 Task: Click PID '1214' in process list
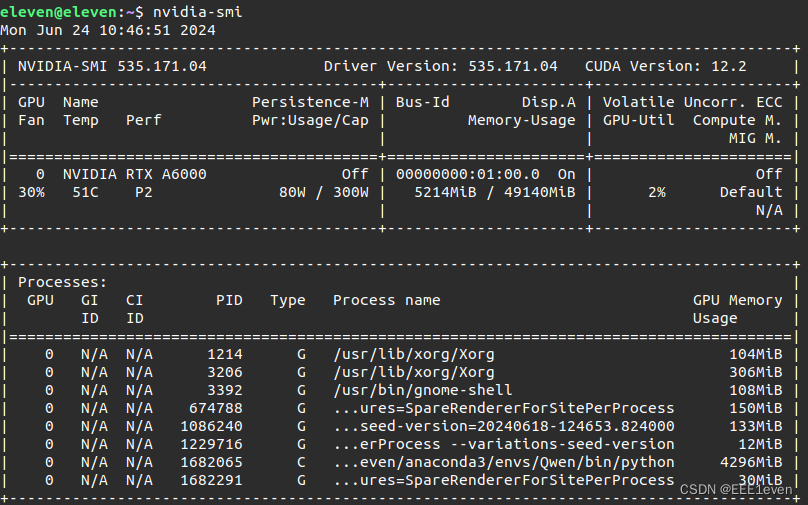coord(225,355)
